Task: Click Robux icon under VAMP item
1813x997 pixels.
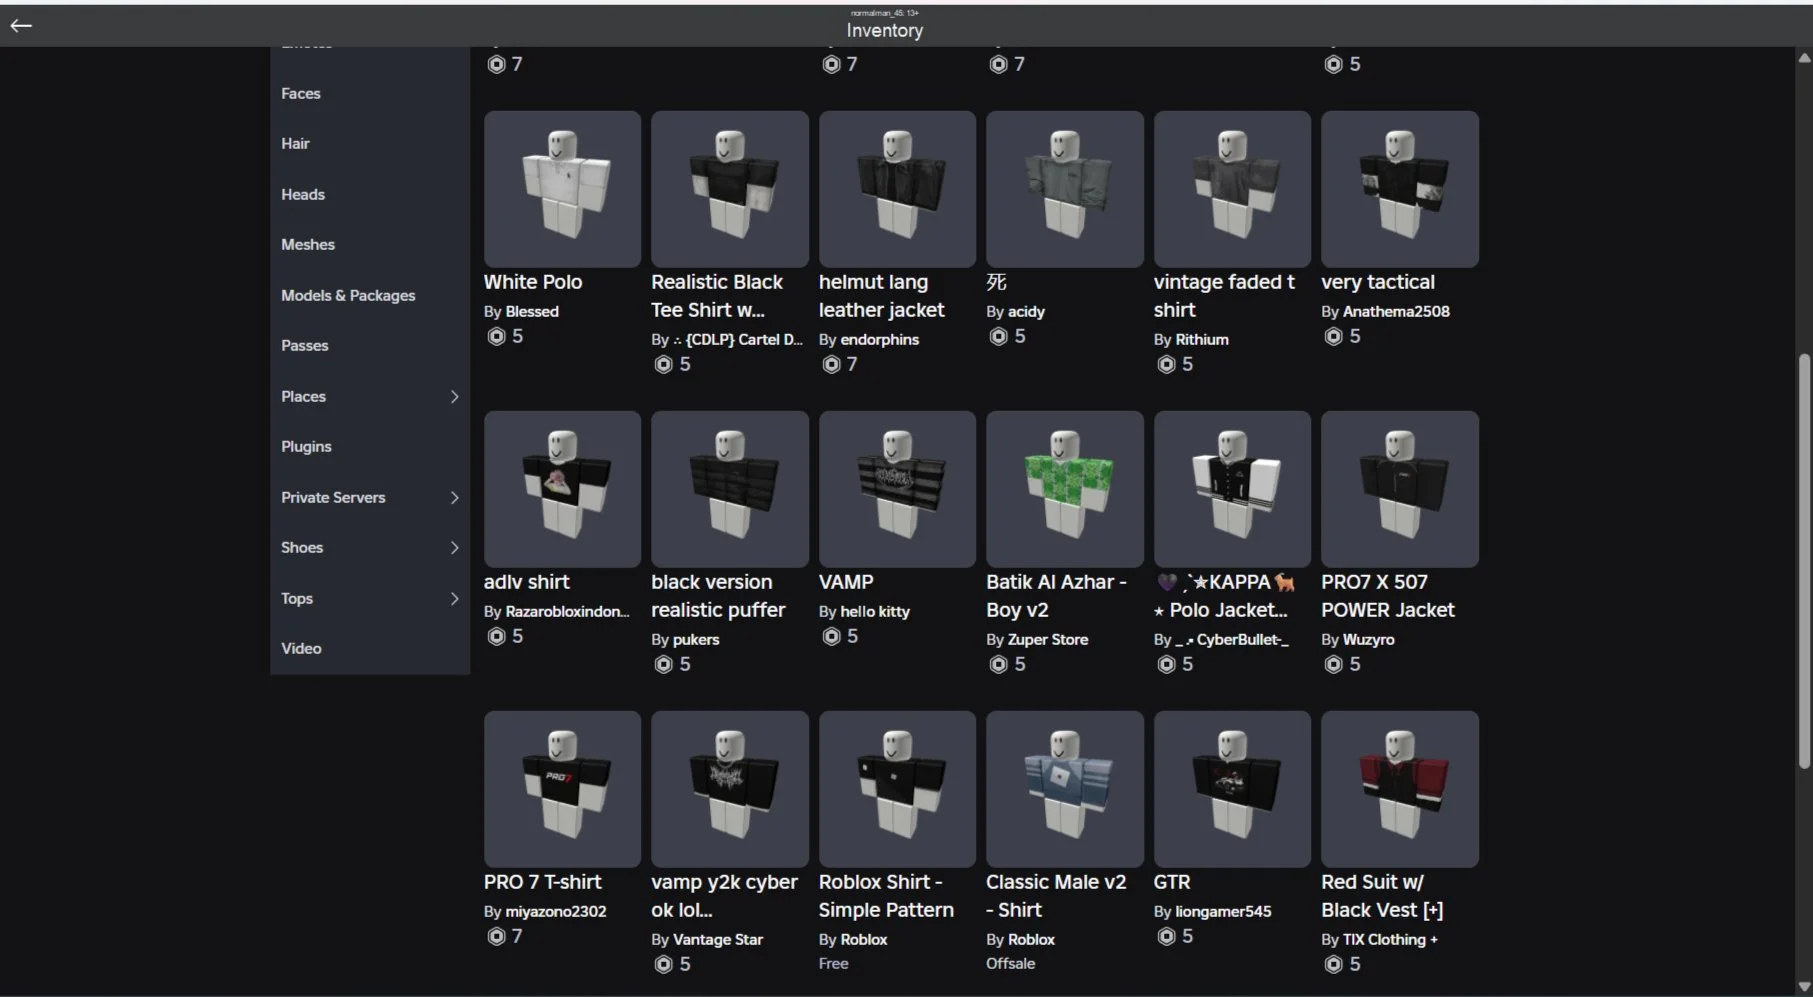Action: 831,637
